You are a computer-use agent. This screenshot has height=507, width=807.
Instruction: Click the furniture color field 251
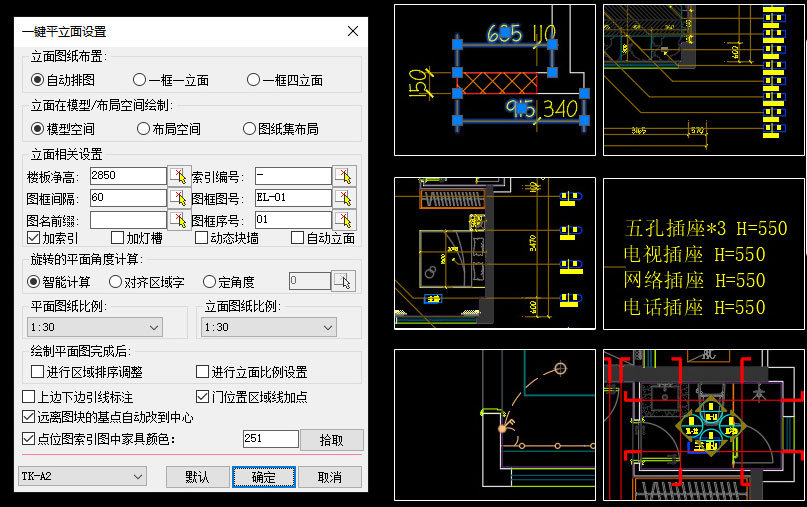[x=271, y=439]
